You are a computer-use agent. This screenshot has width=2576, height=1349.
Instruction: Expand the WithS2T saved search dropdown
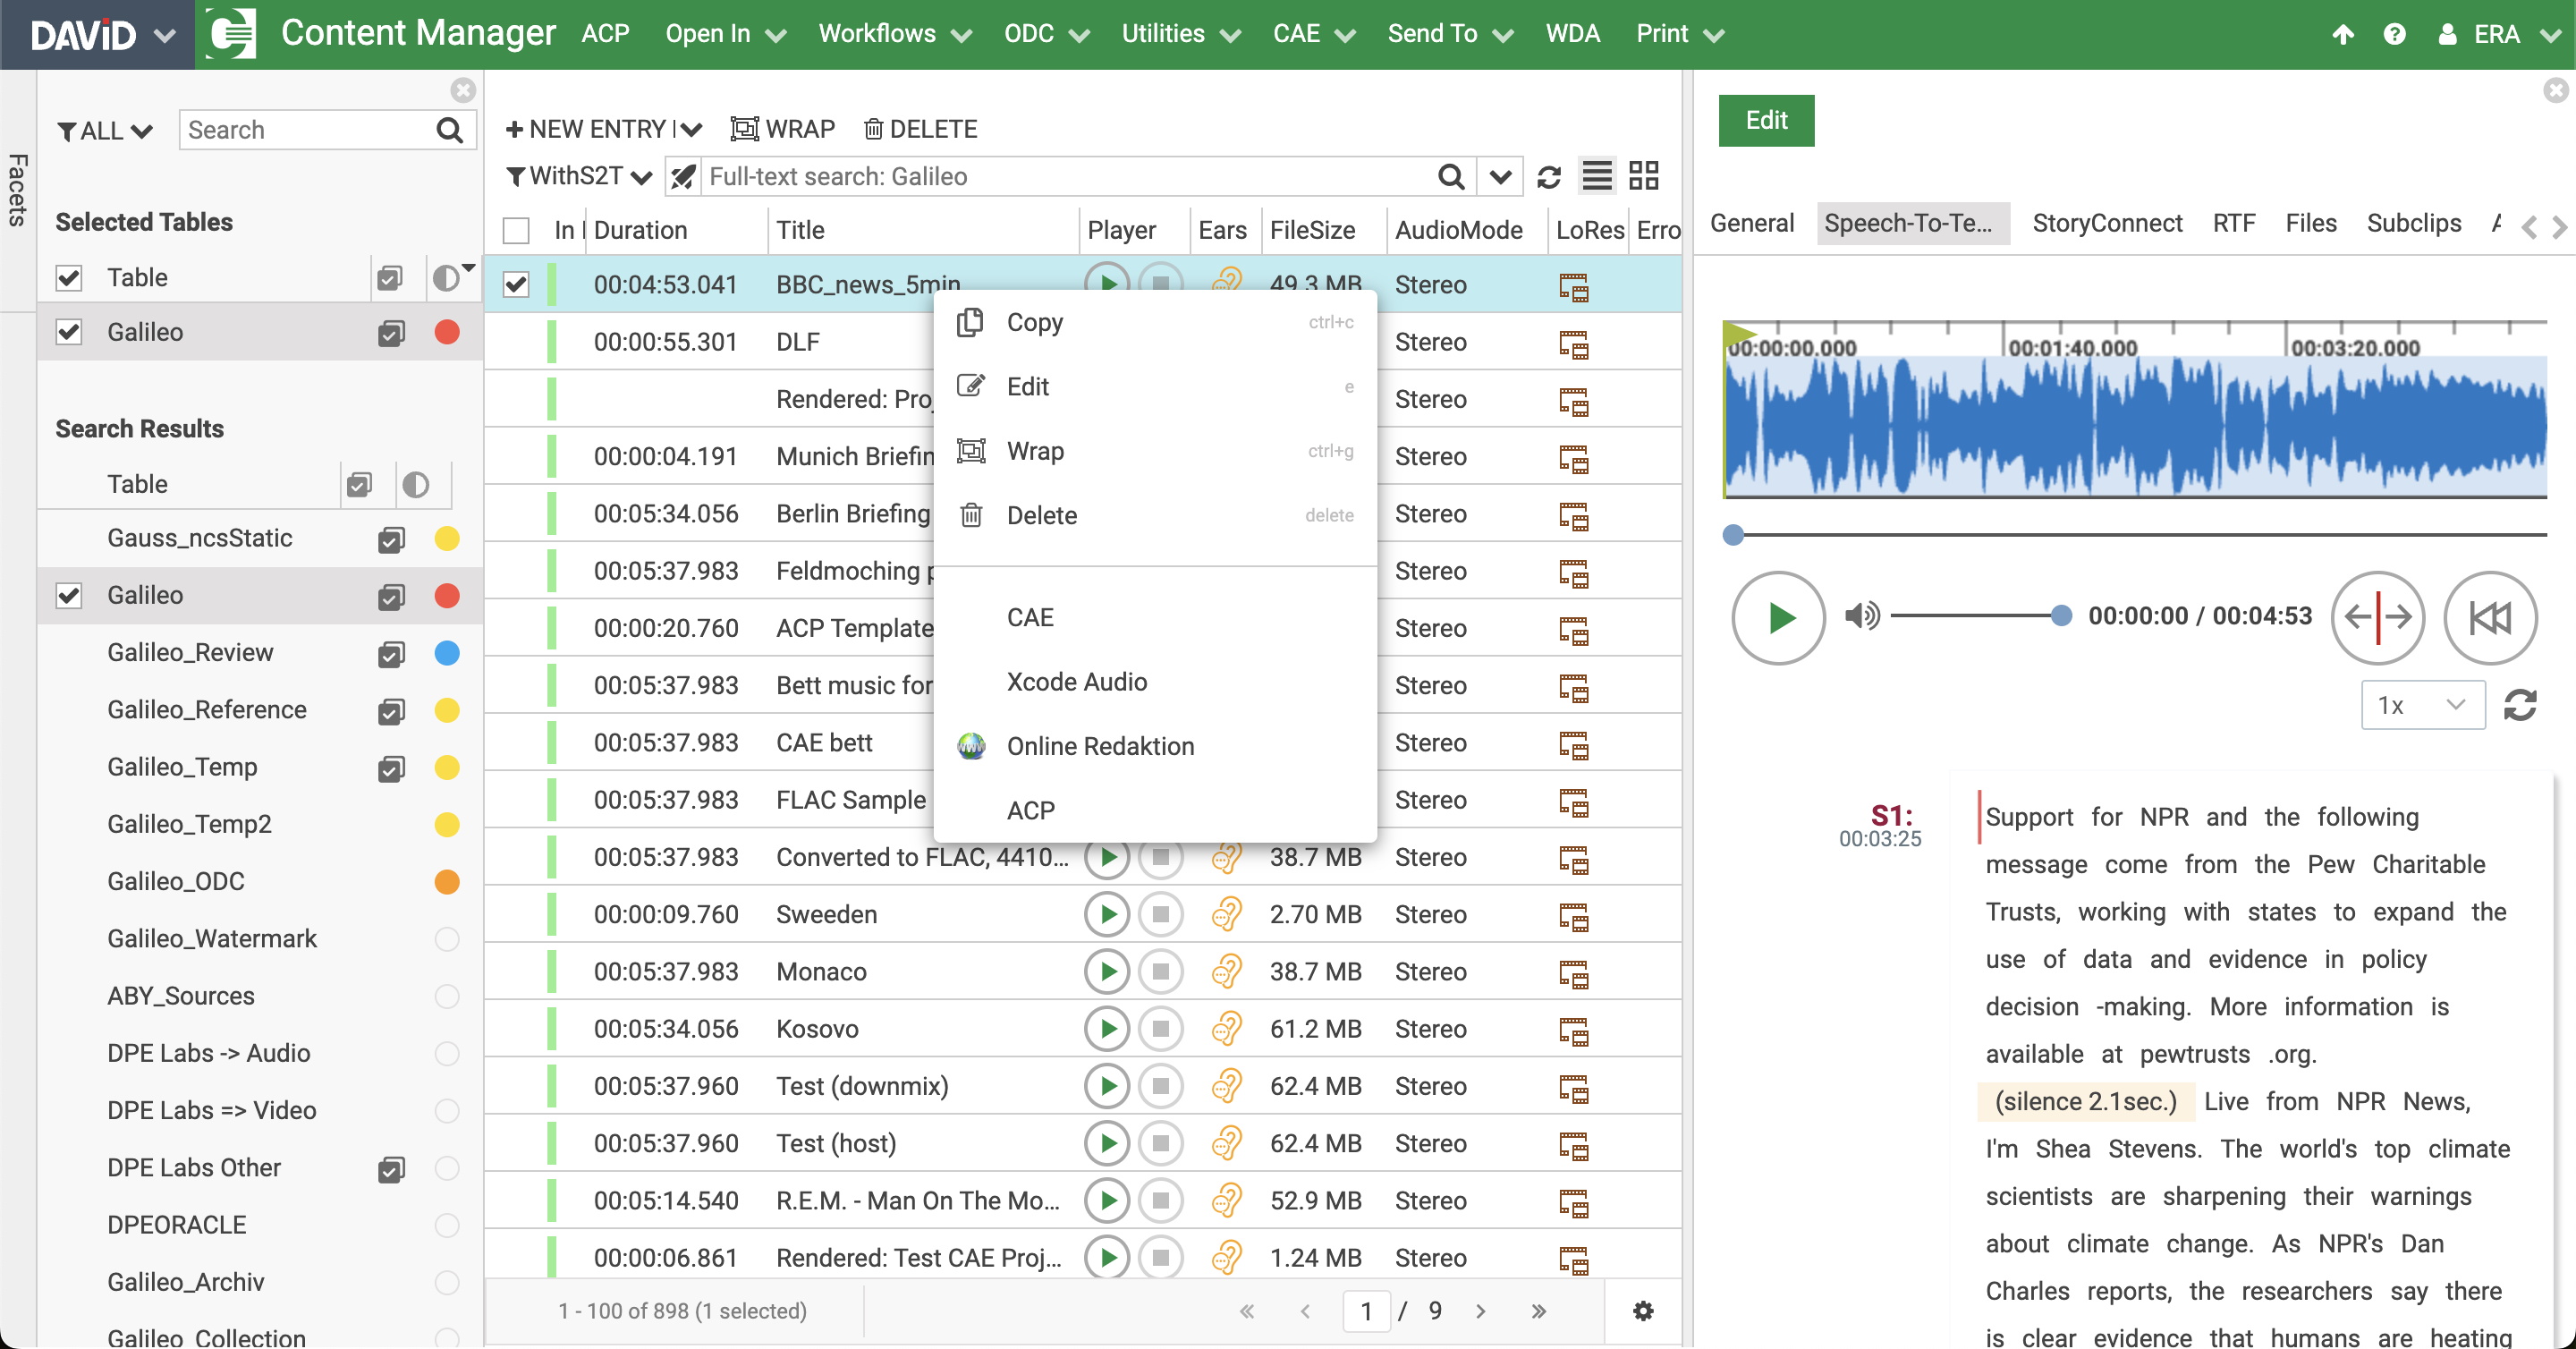pos(643,176)
